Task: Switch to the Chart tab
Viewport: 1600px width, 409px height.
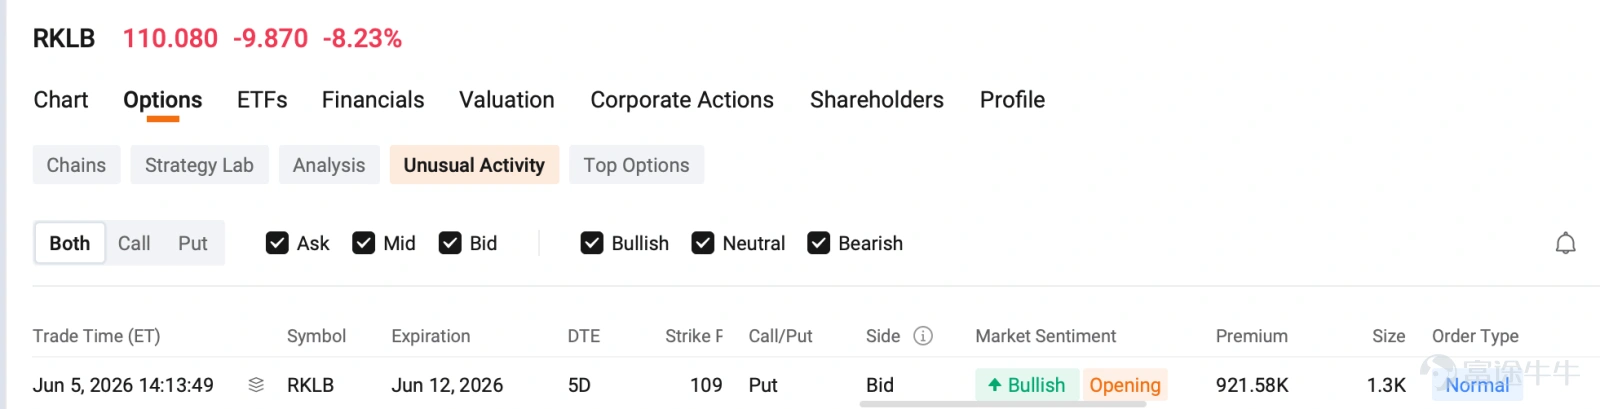Action: tap(61, 100)
